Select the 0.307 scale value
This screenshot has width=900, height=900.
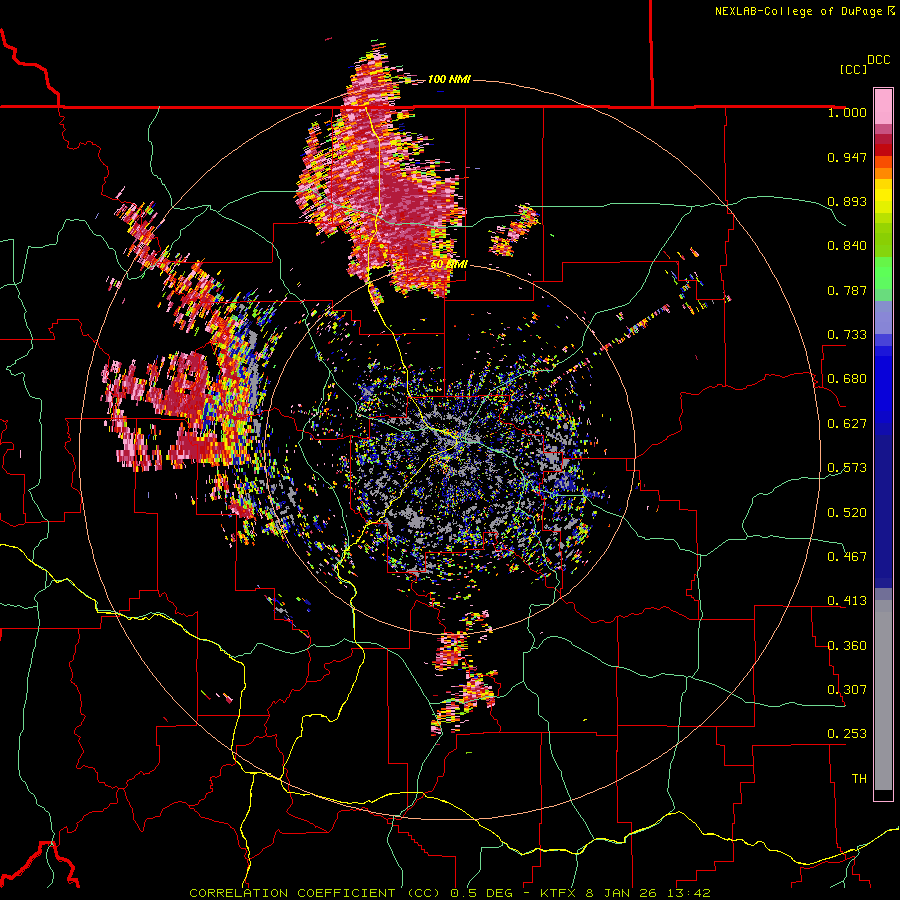[847, 690]
